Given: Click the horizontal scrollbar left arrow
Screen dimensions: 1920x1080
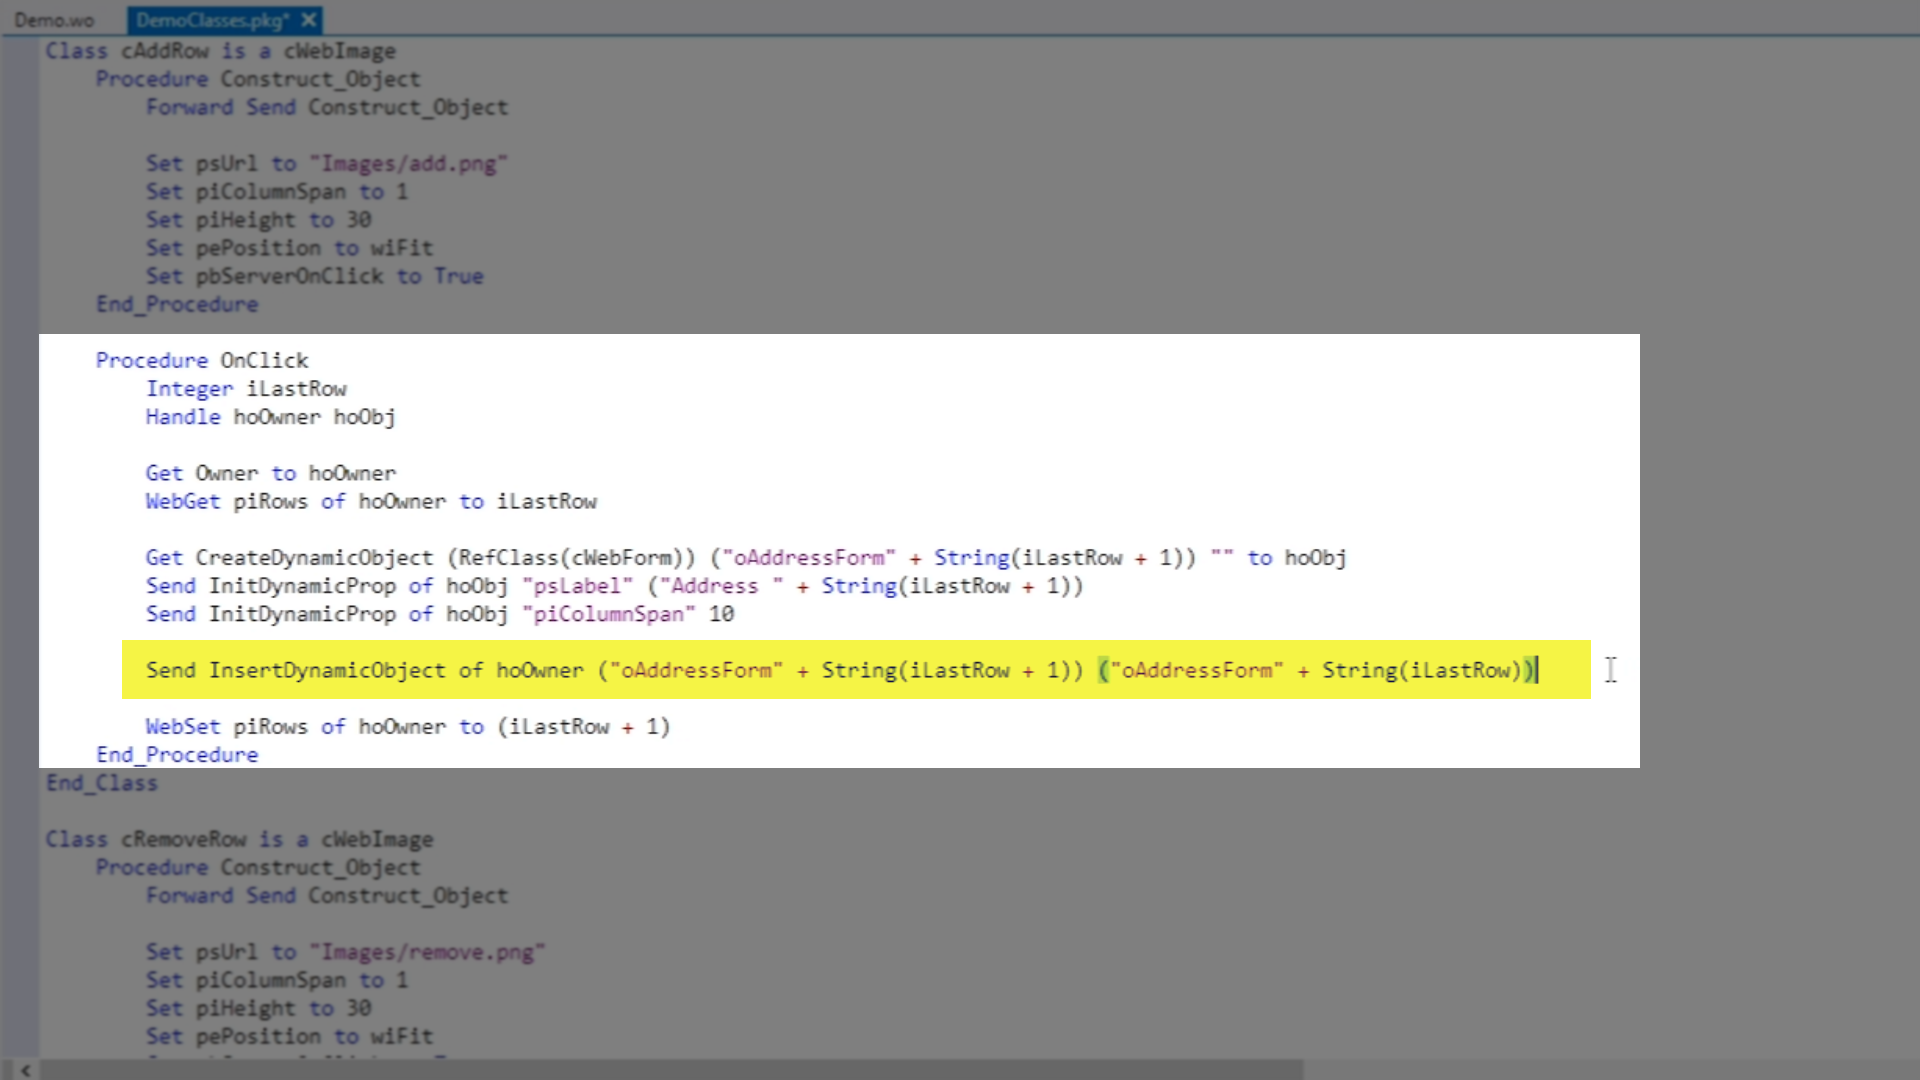Looking at the screenshot, I should tap(25, 1070).
